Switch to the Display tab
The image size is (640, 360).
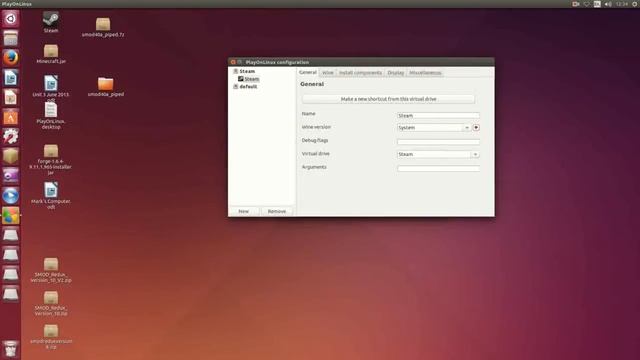coord(396,73)
